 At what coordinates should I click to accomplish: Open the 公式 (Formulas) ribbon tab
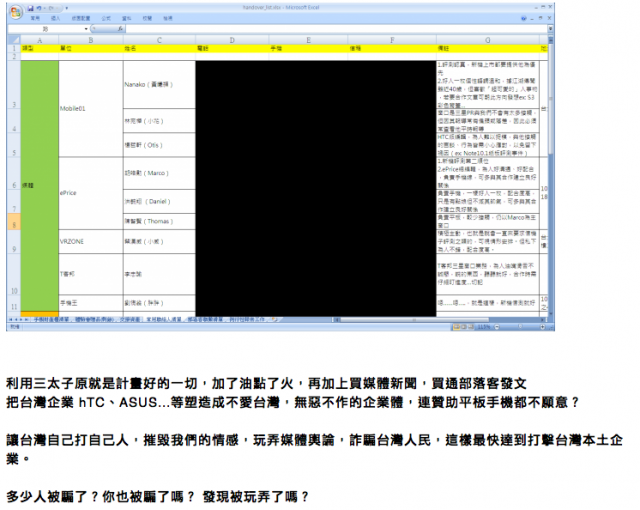point(106,18)
